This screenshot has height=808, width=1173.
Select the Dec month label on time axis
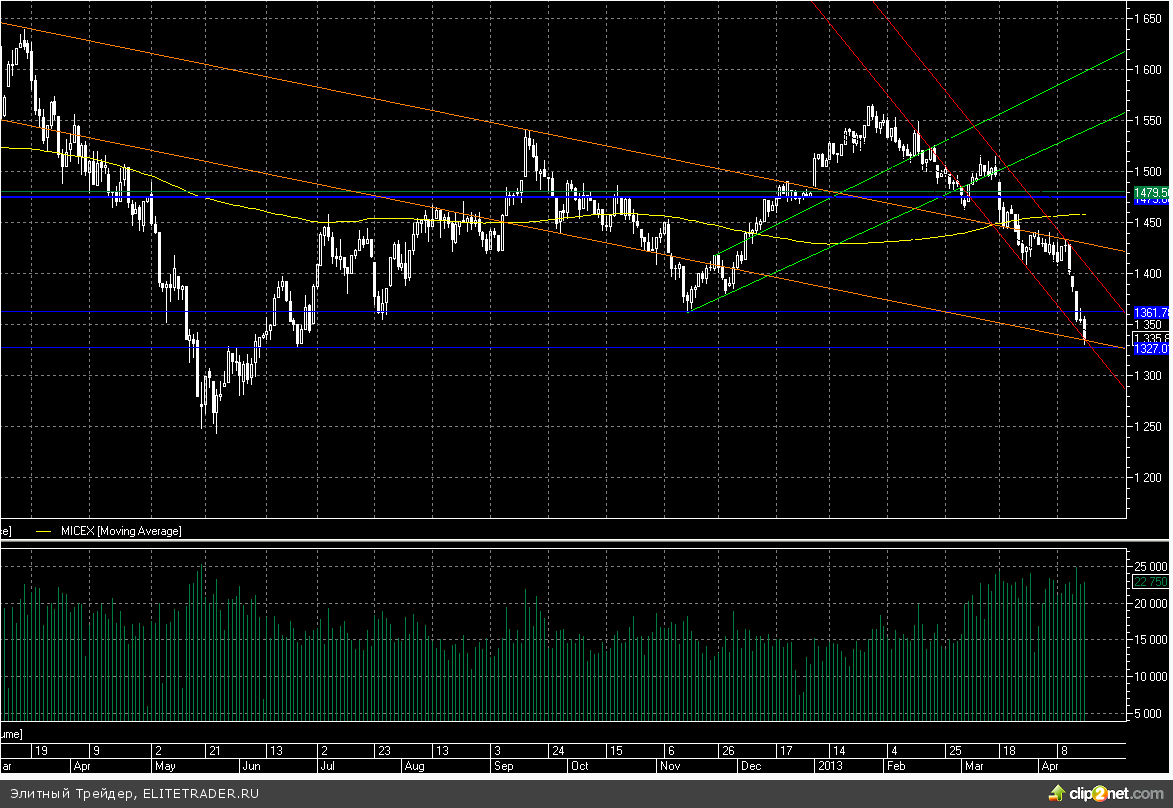click(x=750, y=766)
